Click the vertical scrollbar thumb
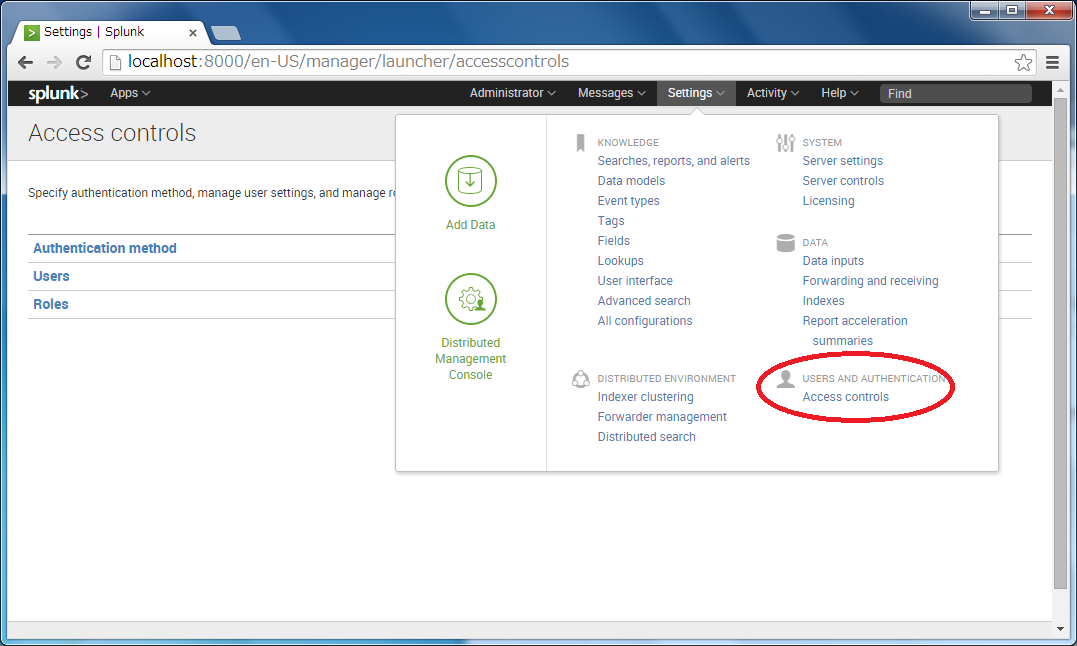The width and height of the screenshot is (1077, 646). (1060, 343)
